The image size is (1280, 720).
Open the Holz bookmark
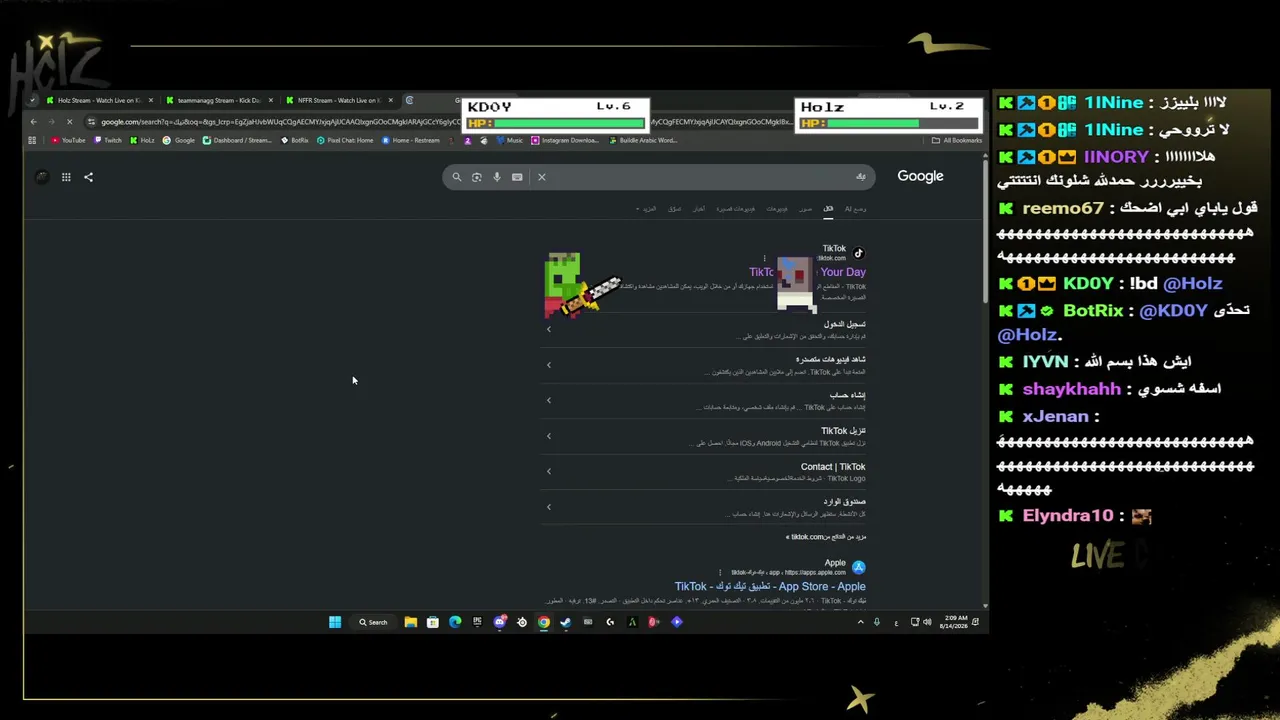(142, 140)
